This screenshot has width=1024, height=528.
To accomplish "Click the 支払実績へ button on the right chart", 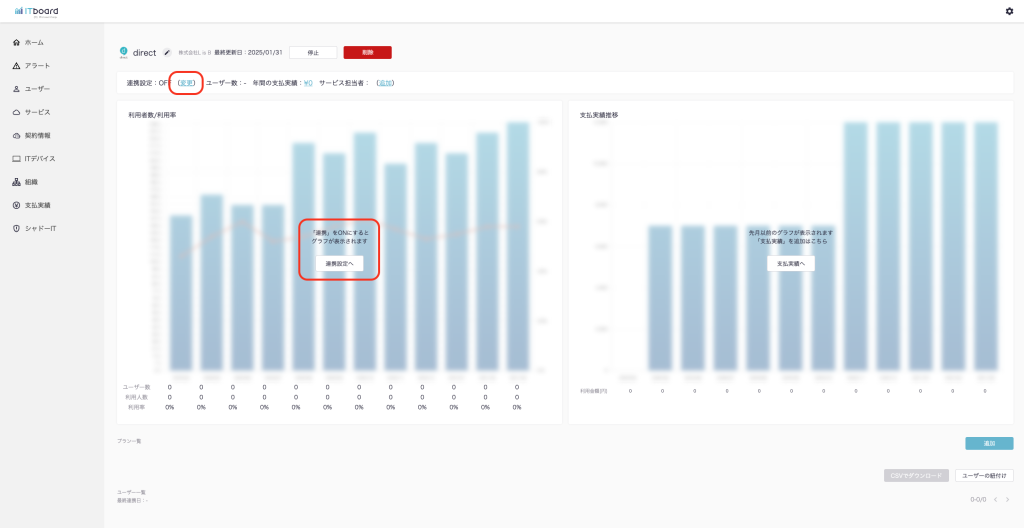I will [x=791, y=263].
